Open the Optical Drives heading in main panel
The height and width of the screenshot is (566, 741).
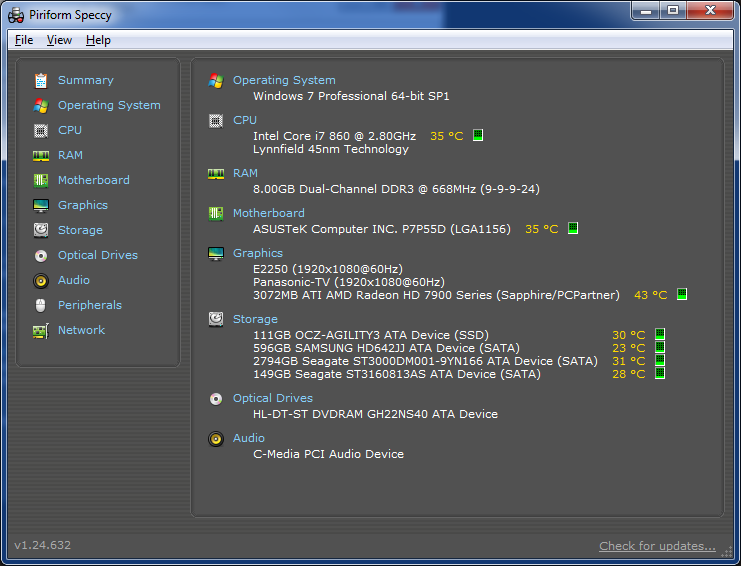(273, 398)
